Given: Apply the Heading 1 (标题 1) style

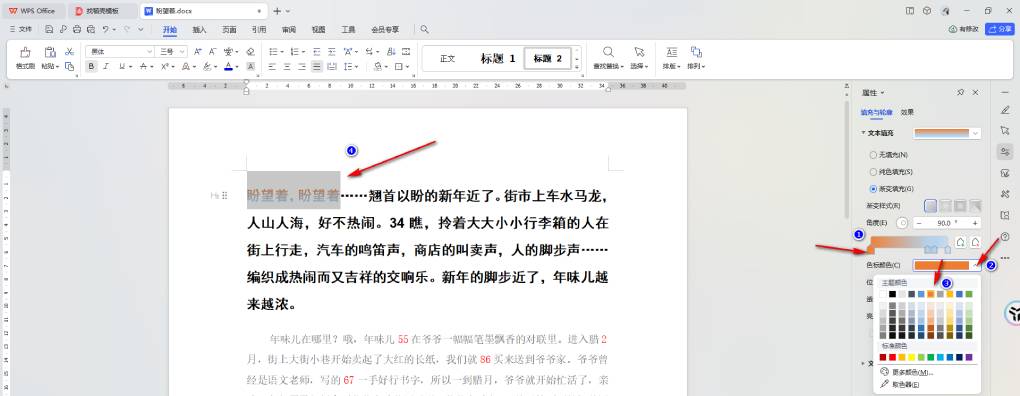Looking at the screenshot, I should pyautogui.click(x=498, y=59).
